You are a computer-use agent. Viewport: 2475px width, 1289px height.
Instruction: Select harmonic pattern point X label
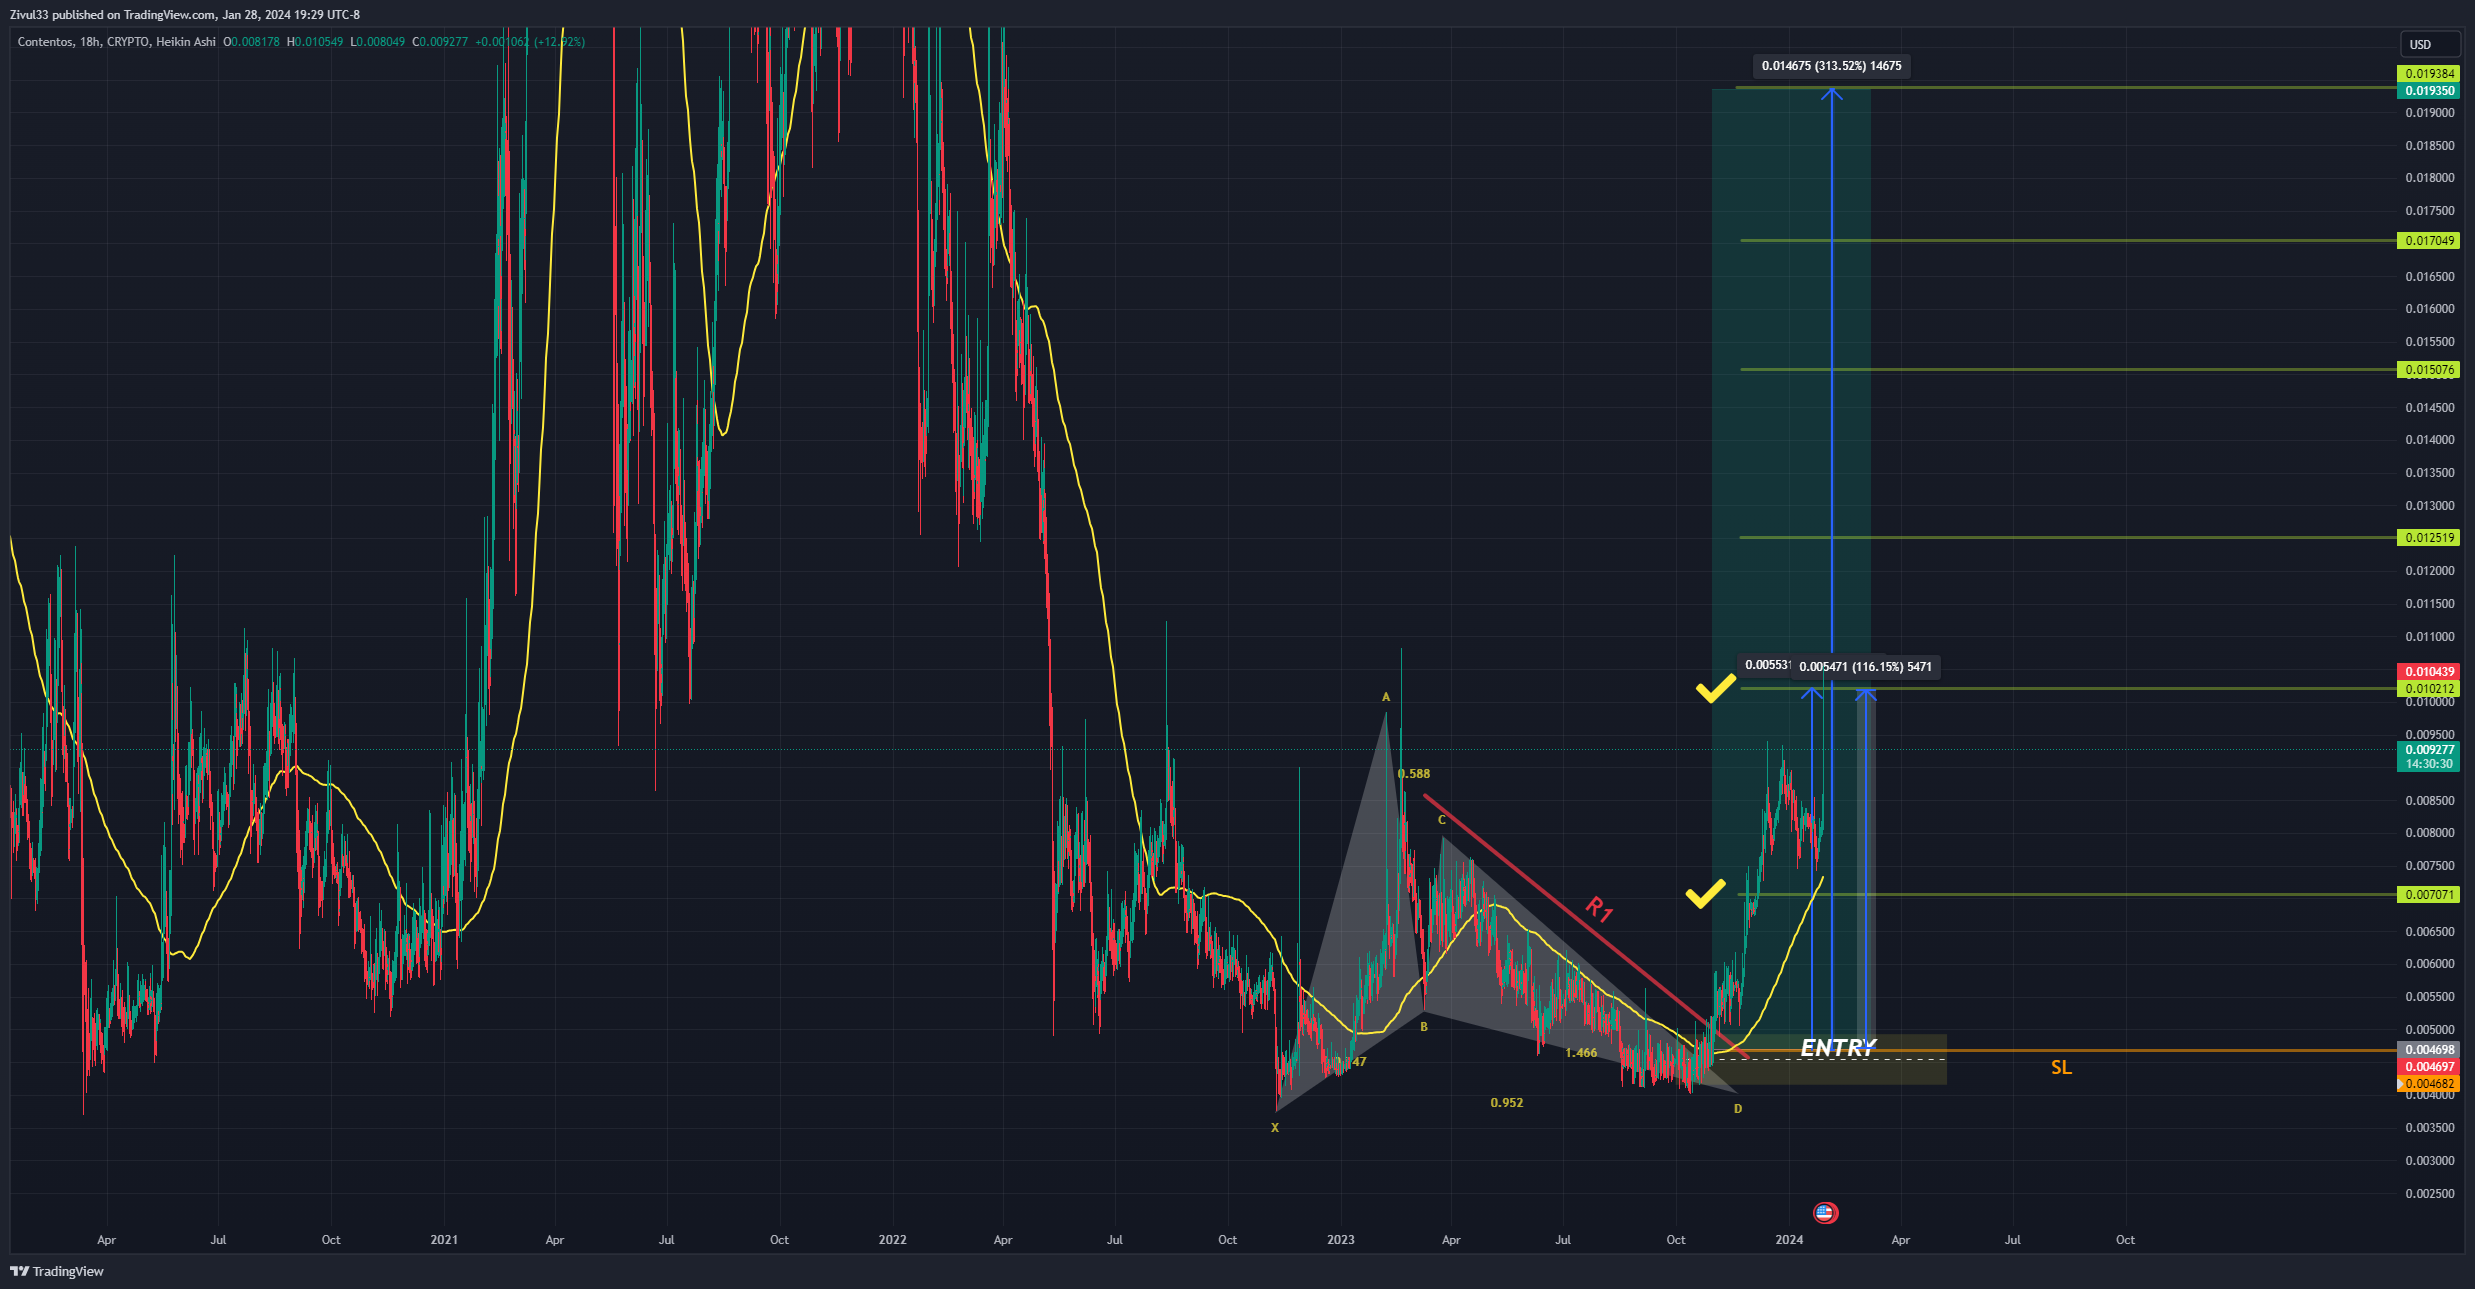(x=1274, y=1128)
